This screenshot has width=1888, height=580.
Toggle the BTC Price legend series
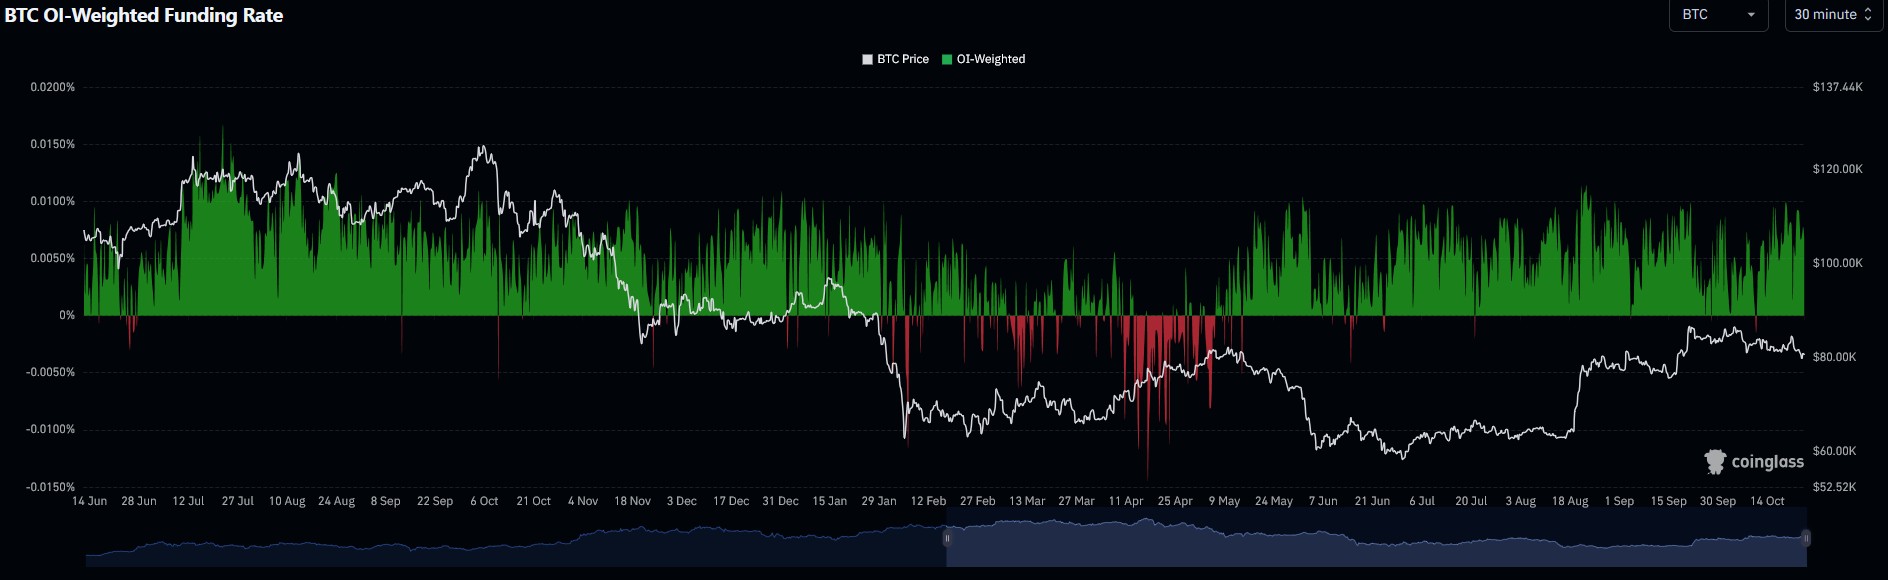coord(896,59)
